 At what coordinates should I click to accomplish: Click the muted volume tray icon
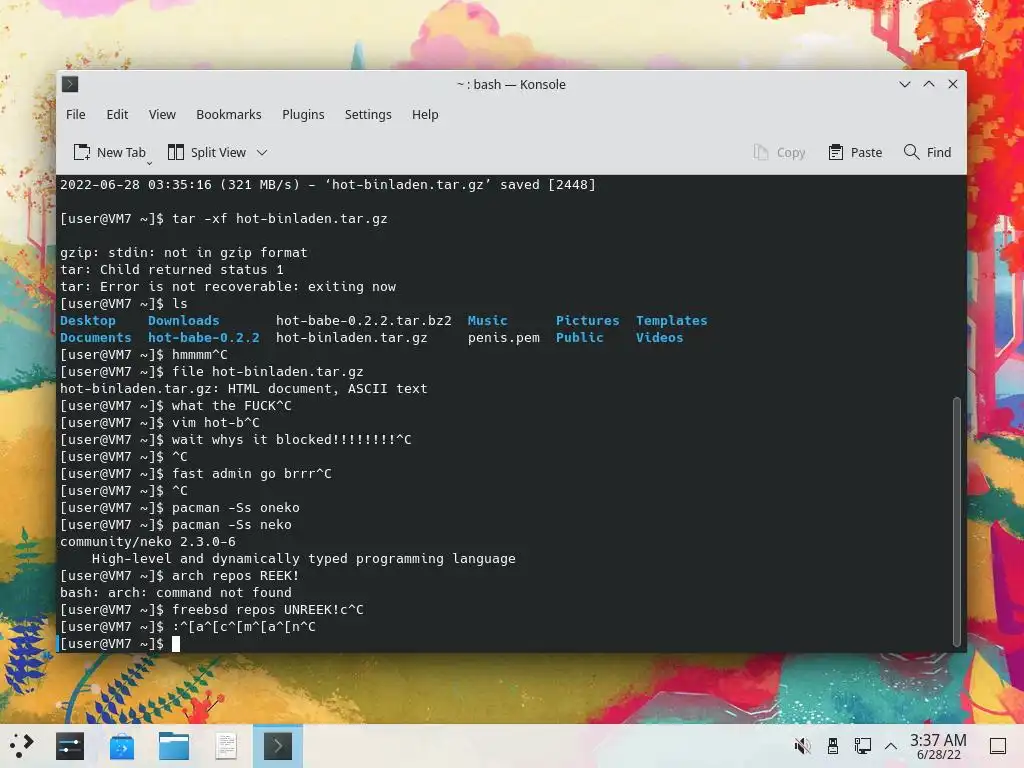point(803,746)
